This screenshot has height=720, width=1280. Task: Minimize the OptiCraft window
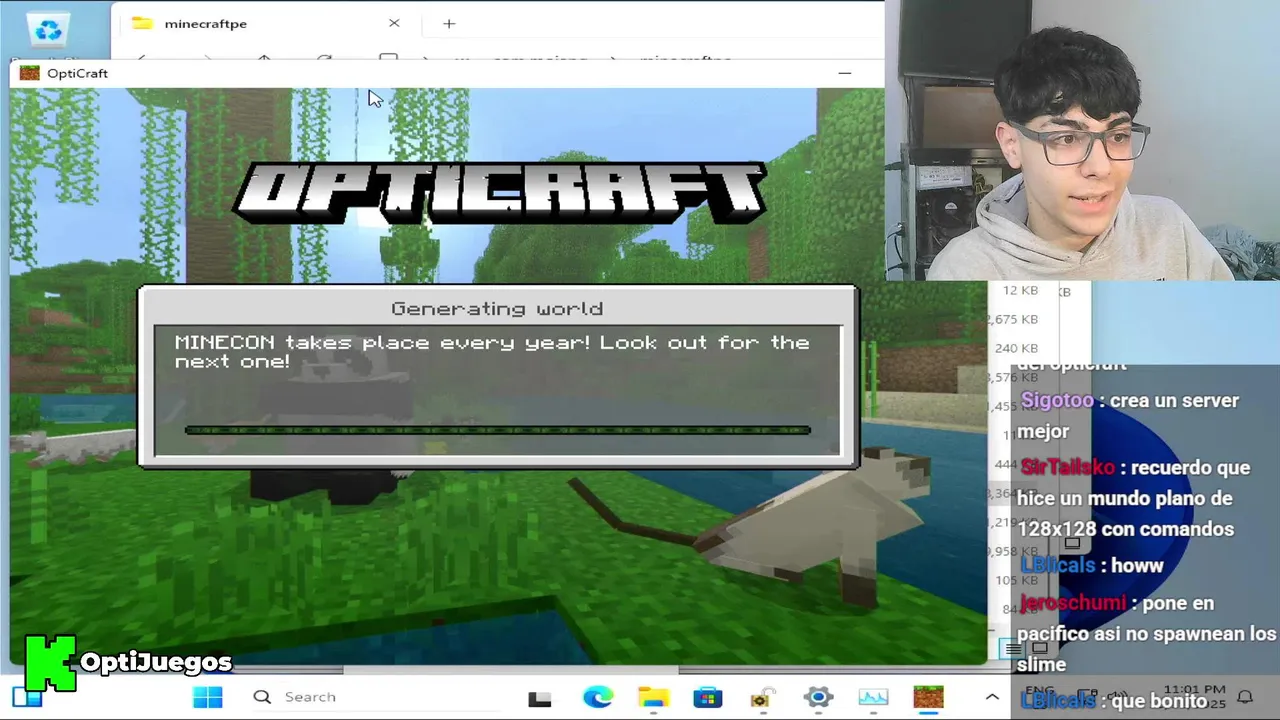point(845,73)
